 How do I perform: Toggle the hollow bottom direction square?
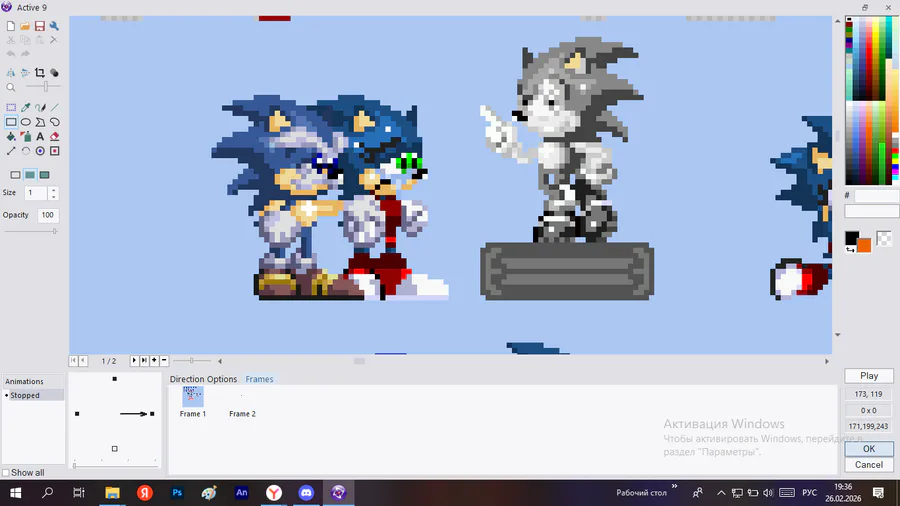115,449
